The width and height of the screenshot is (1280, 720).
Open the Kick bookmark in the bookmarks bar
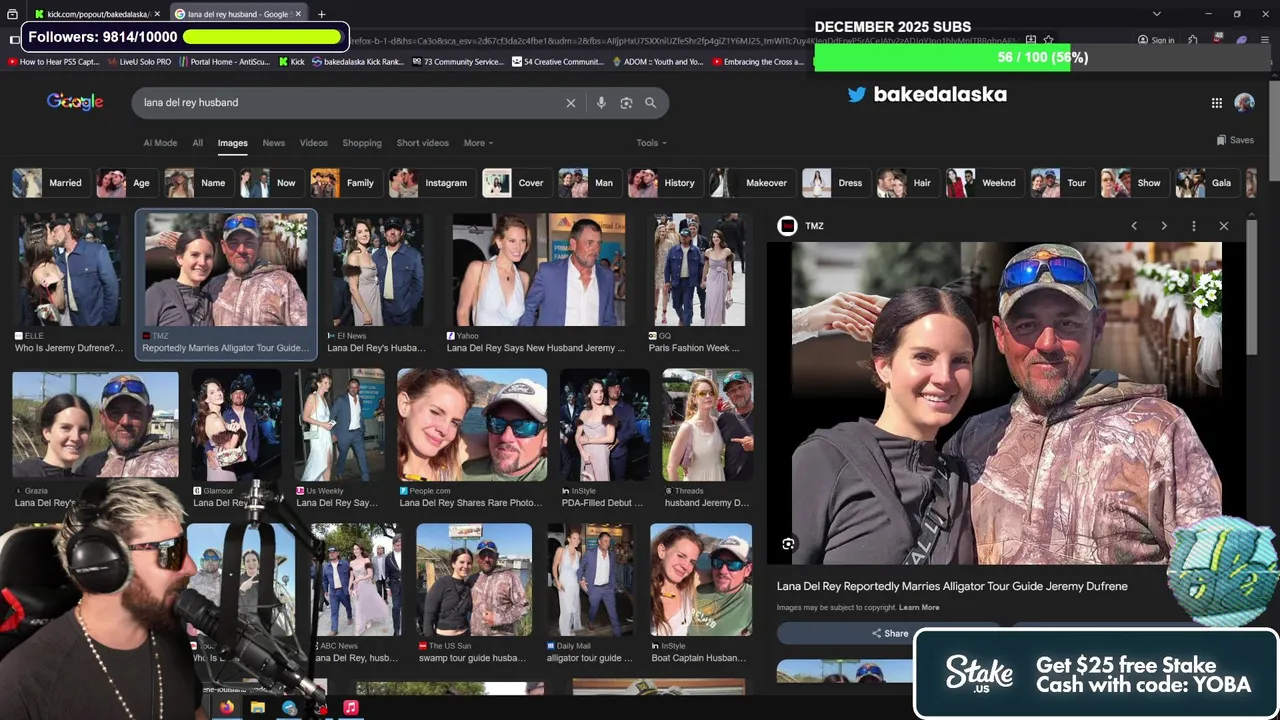point(291,62)
